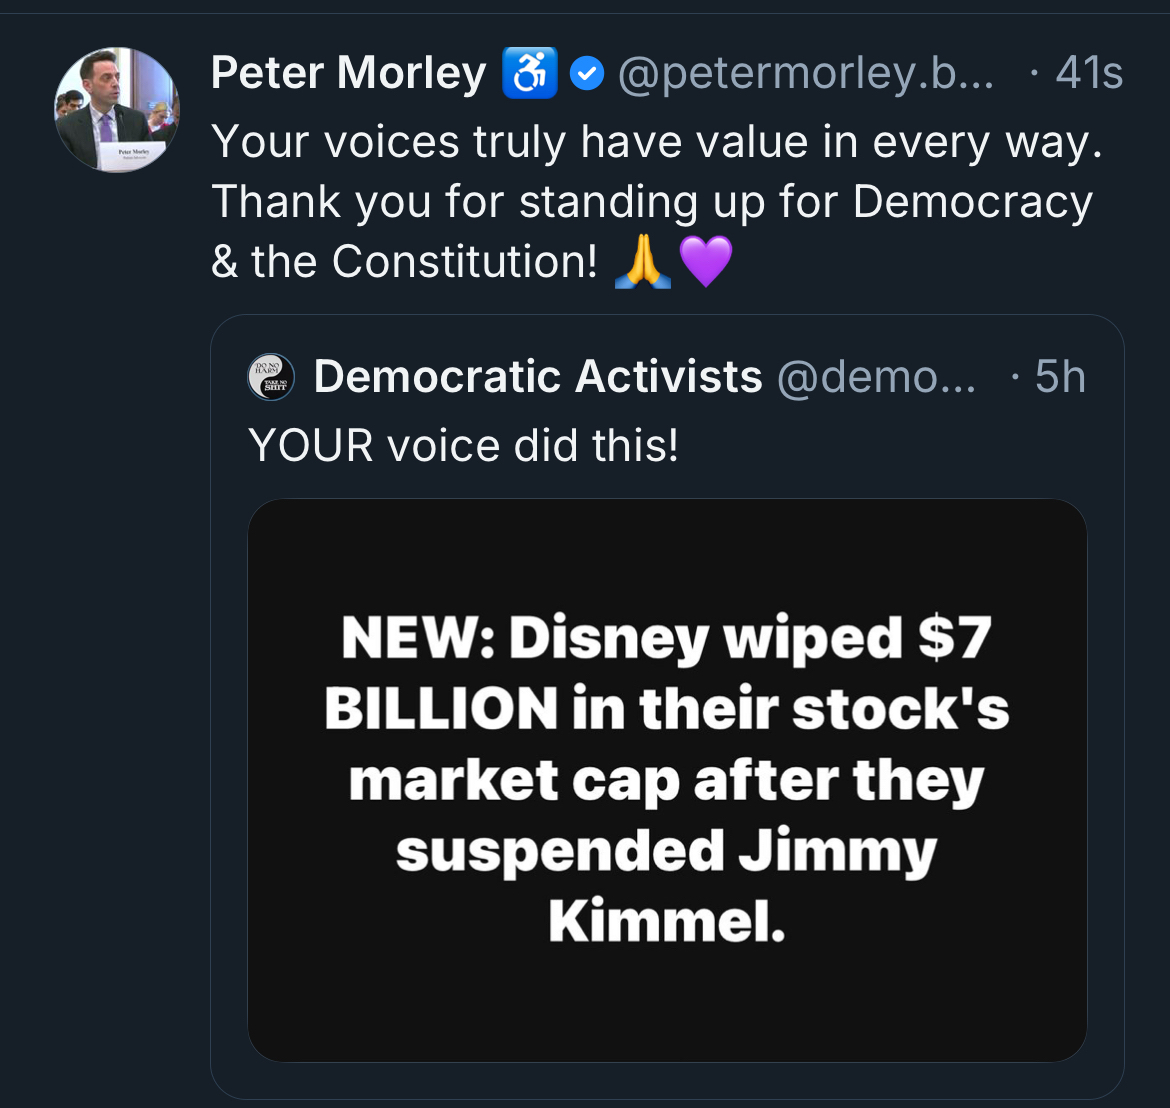Viewport: 1170px width, 1108px height.
Task: Select the "YOUR voice did this!" text
Action: tap(464, 445)
